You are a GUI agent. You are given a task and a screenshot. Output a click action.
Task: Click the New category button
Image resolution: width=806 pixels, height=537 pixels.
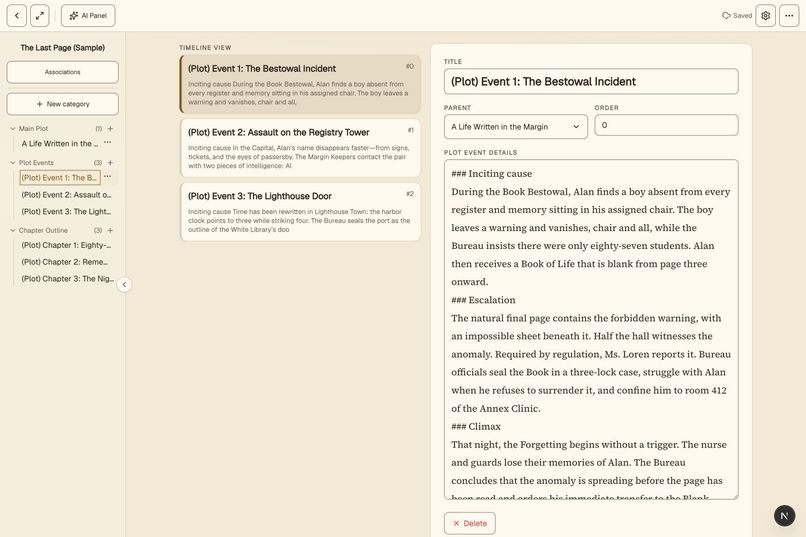tap(63, 104)
